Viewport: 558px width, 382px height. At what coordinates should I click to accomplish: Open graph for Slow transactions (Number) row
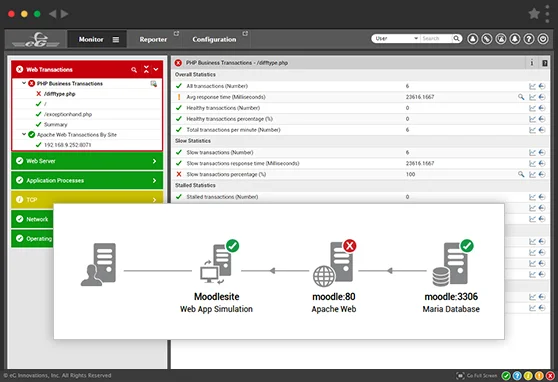[x=532, y=152]
